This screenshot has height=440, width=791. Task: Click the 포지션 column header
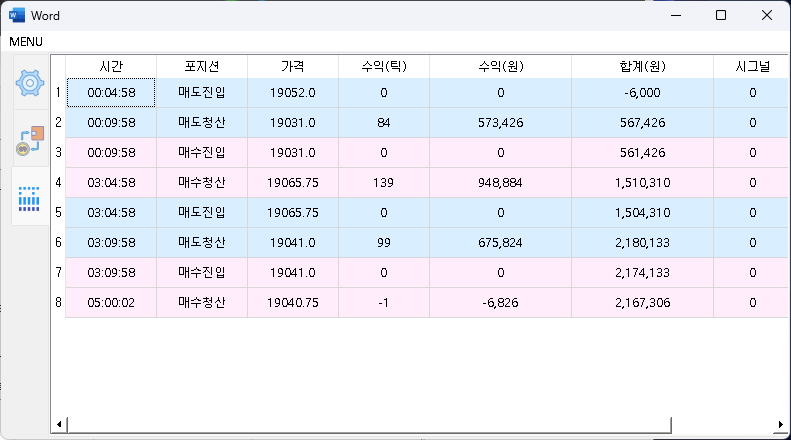pos(202,66)
